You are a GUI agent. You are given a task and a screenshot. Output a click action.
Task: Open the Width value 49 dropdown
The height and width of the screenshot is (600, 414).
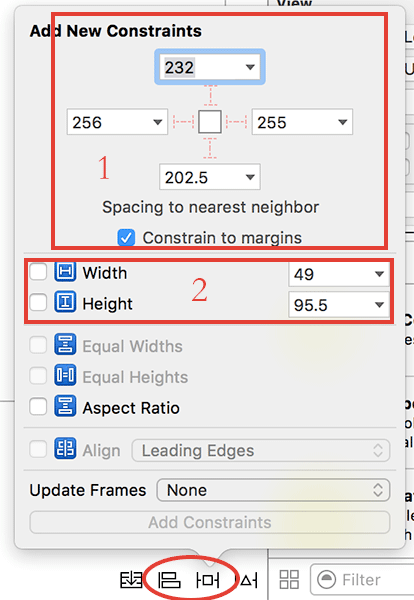pos(379,274)
